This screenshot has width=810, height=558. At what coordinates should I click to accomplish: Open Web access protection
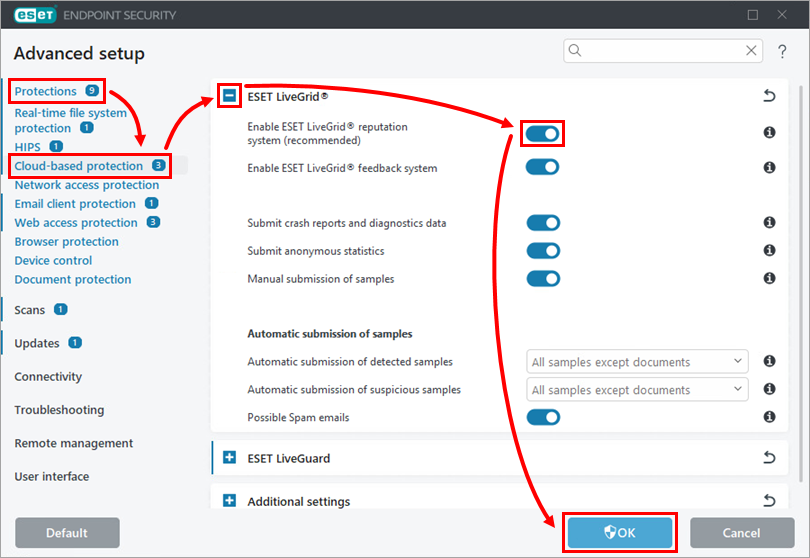pyautogui.click(x=76, y=223)
